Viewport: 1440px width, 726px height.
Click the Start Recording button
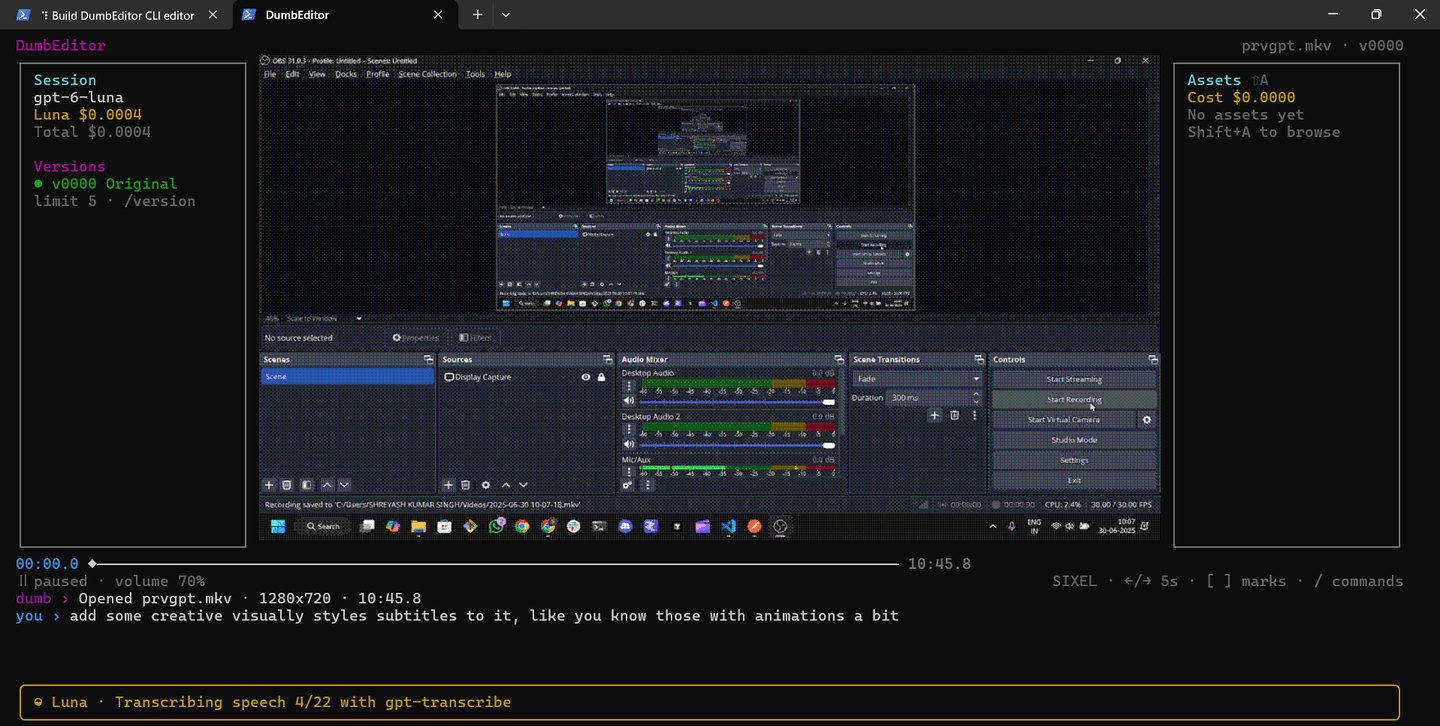point(1074,400)
